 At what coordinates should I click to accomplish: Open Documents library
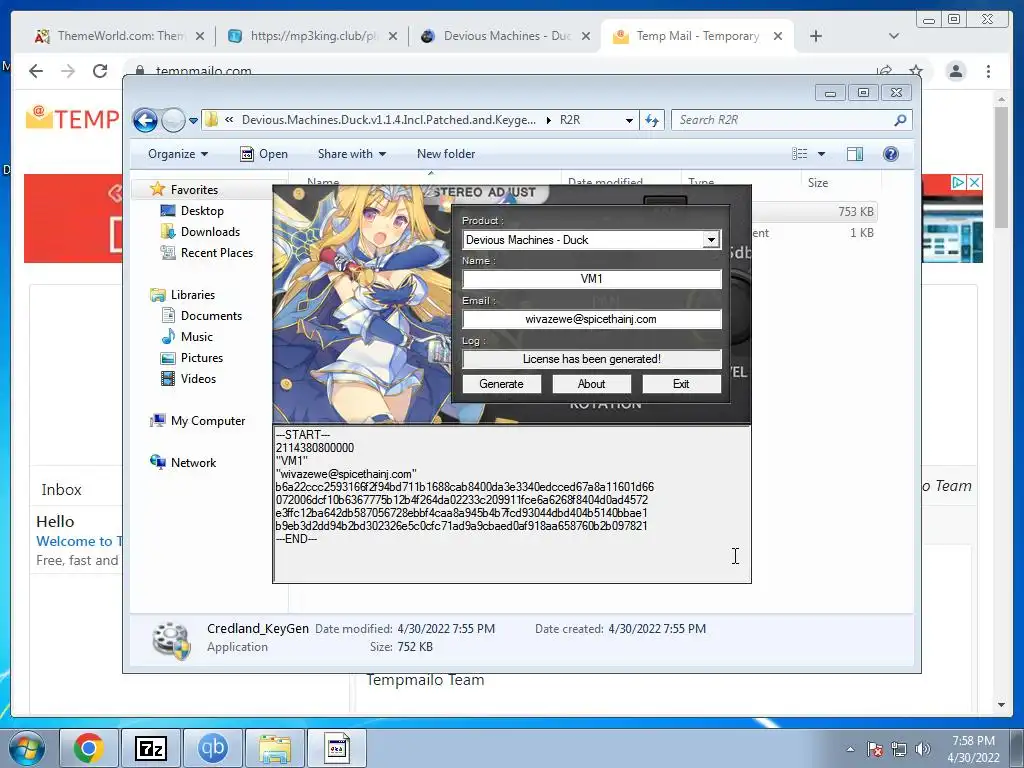211,316
